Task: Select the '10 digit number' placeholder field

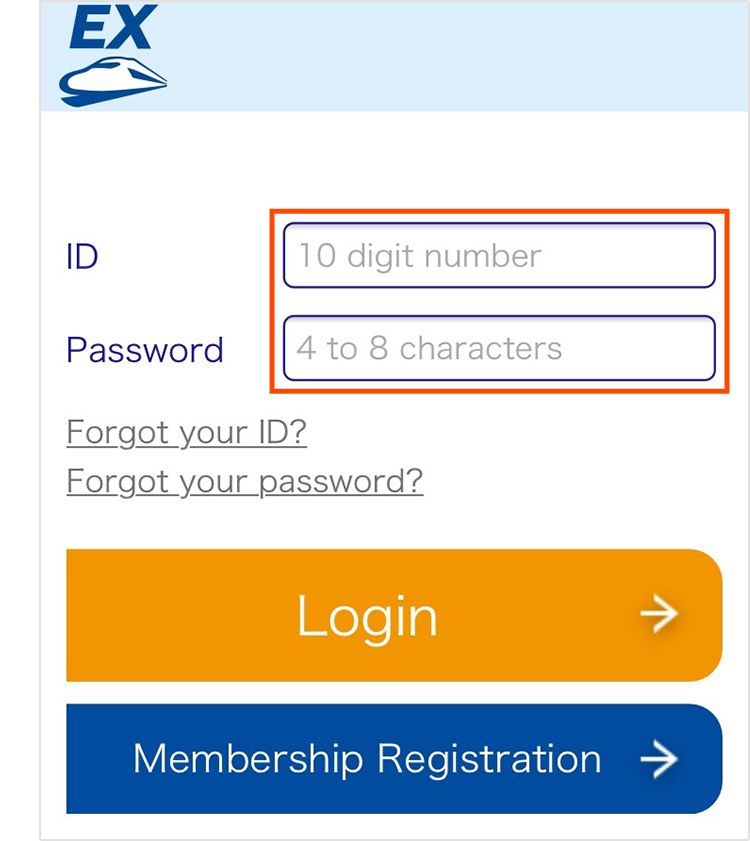Action: (x=498, y=256)
